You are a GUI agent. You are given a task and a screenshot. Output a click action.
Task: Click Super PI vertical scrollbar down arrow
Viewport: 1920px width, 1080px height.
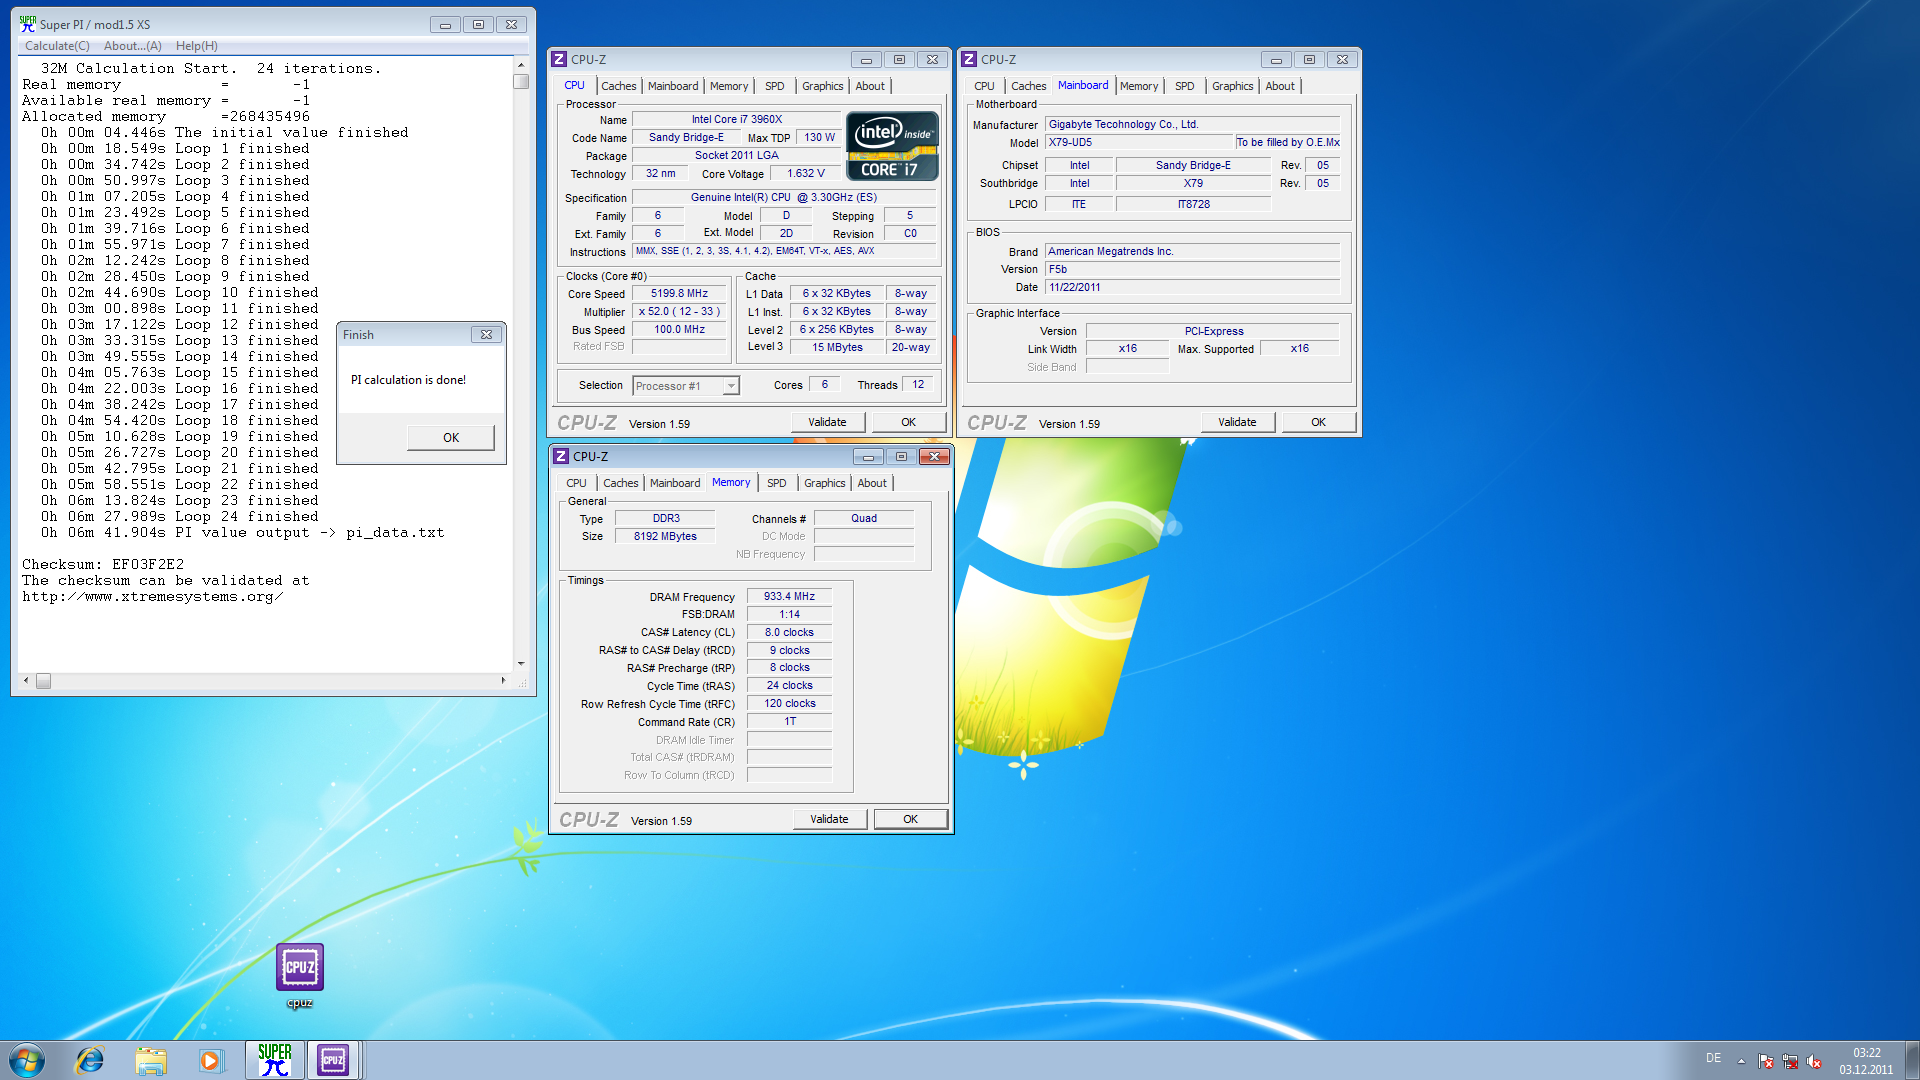pyautogui.click(x=521, y=663)
